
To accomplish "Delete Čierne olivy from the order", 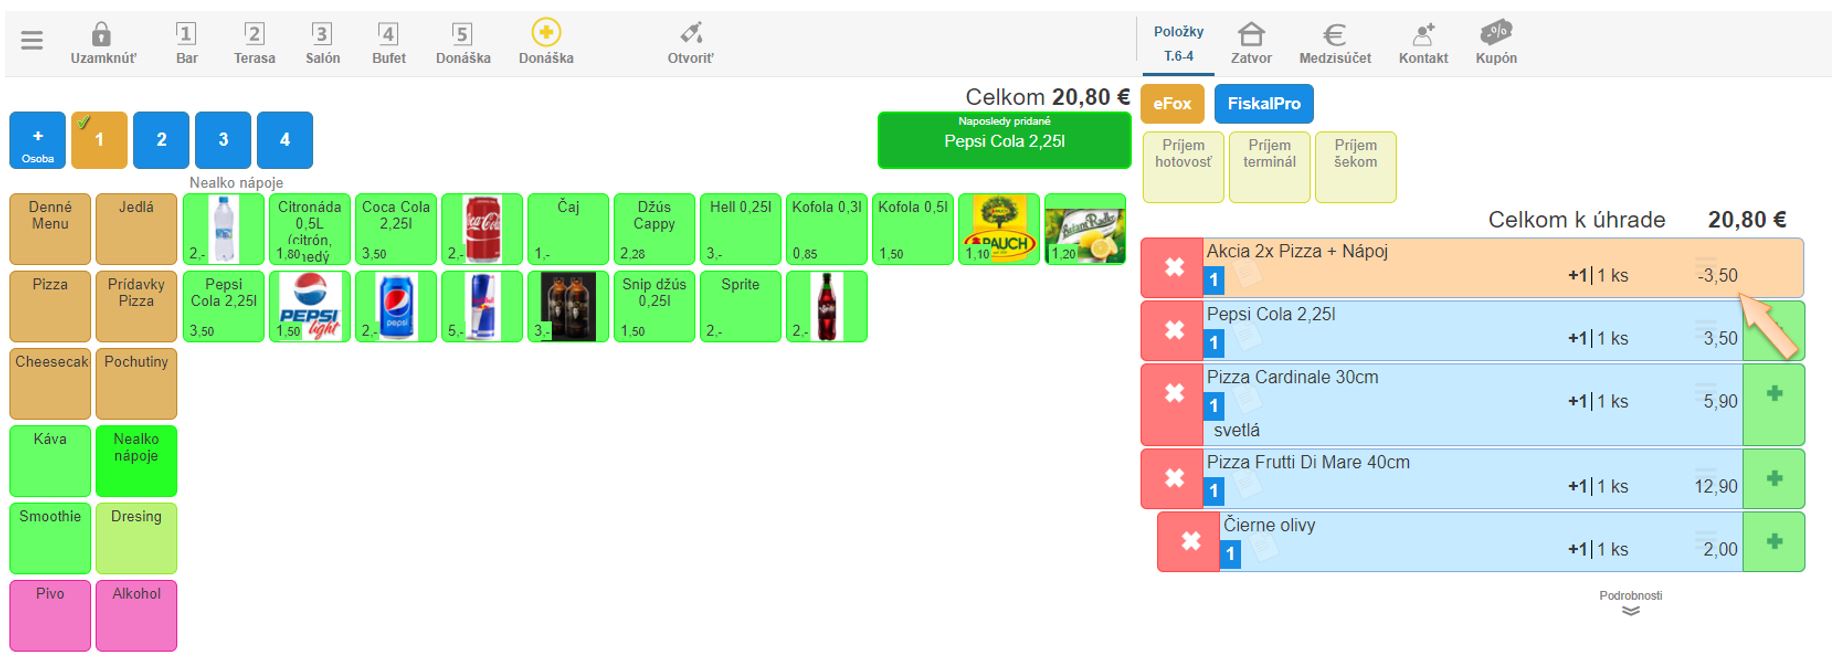I will tap(1190, 542).
